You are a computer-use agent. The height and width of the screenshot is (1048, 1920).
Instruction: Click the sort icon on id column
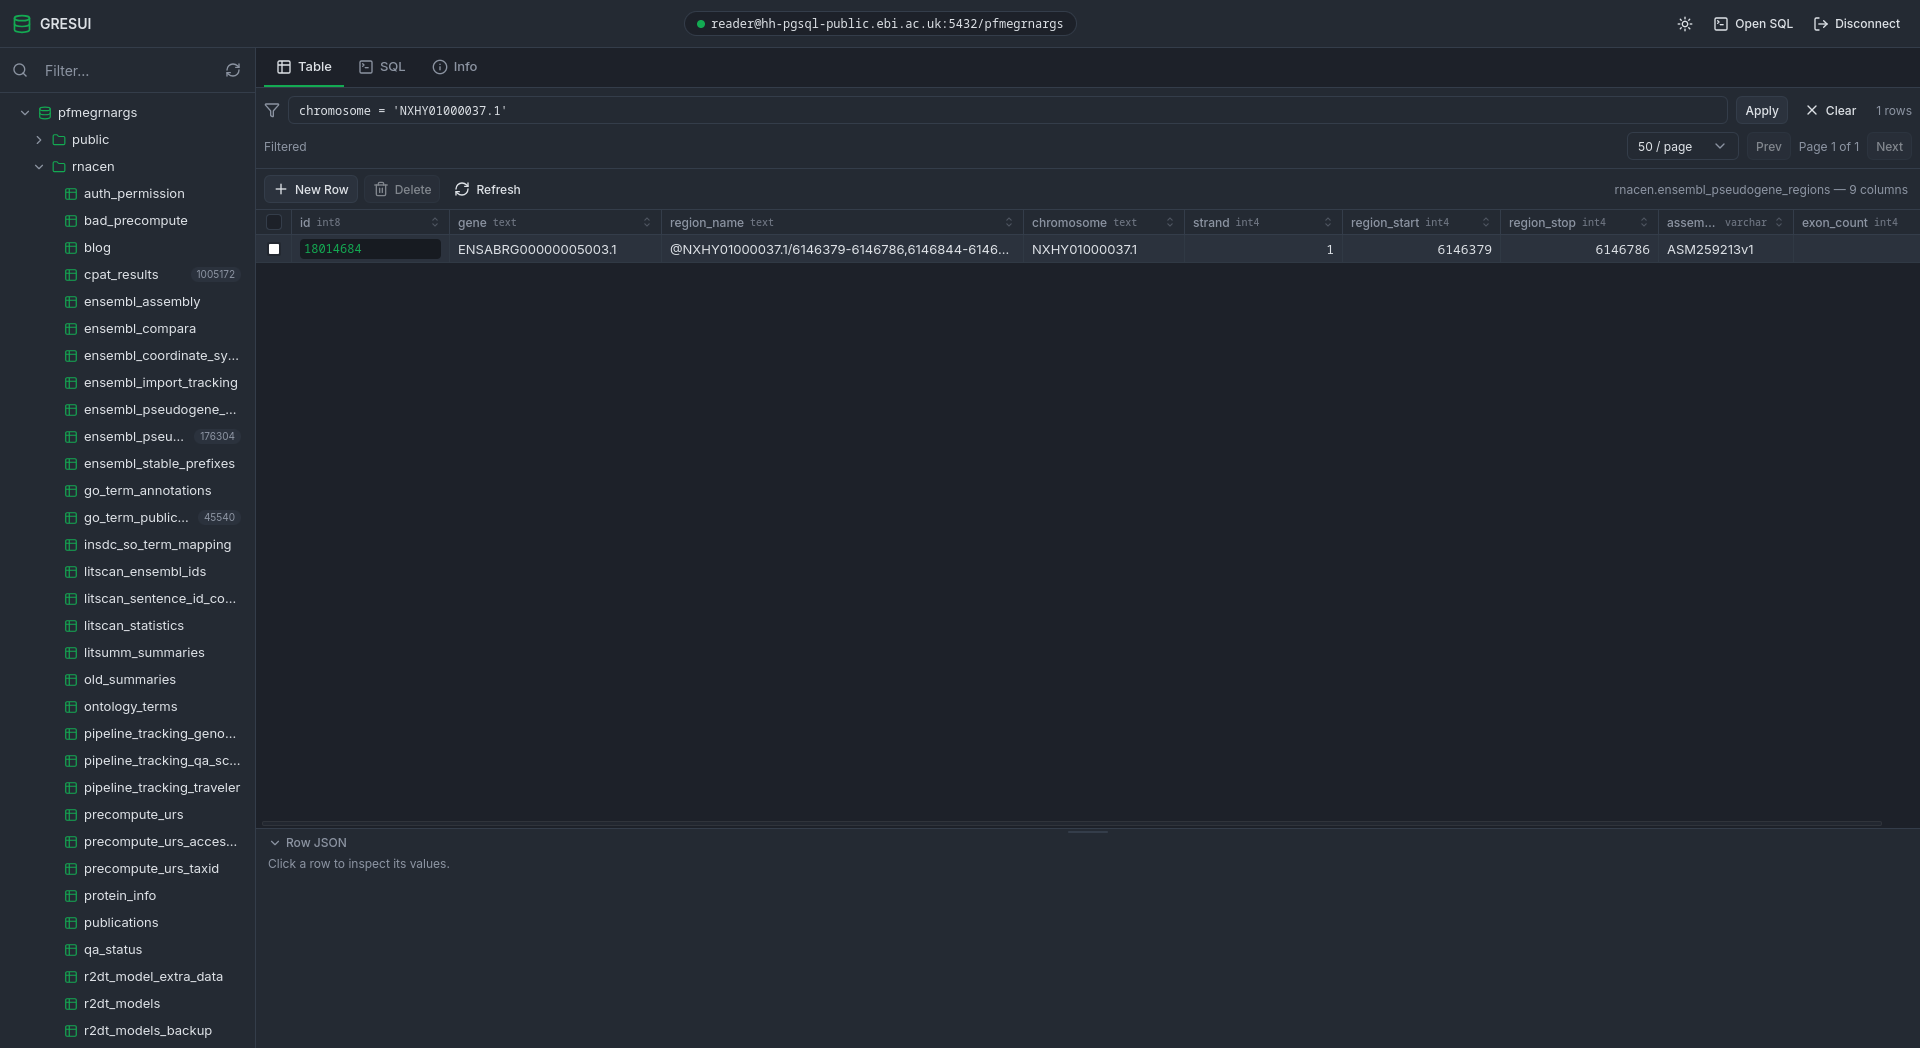point(435,223)
